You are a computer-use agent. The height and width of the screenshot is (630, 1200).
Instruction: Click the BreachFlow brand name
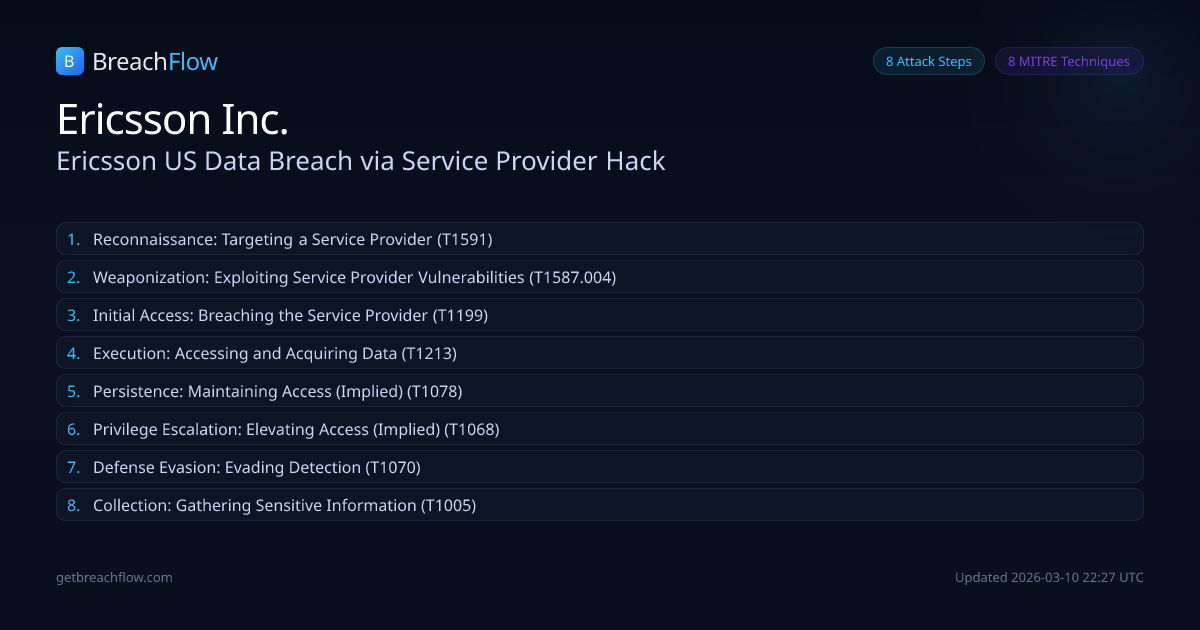pos(155,62)
